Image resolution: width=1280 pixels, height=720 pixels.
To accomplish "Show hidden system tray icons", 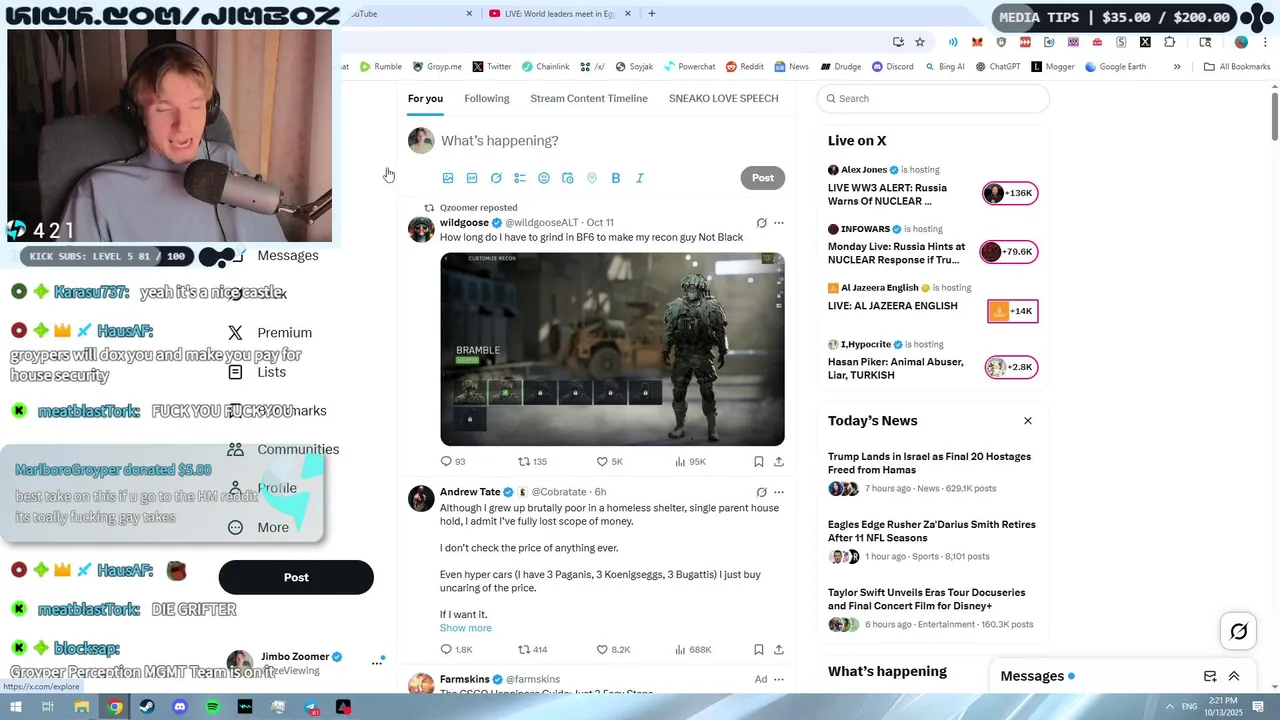I will coord(1169,707).
